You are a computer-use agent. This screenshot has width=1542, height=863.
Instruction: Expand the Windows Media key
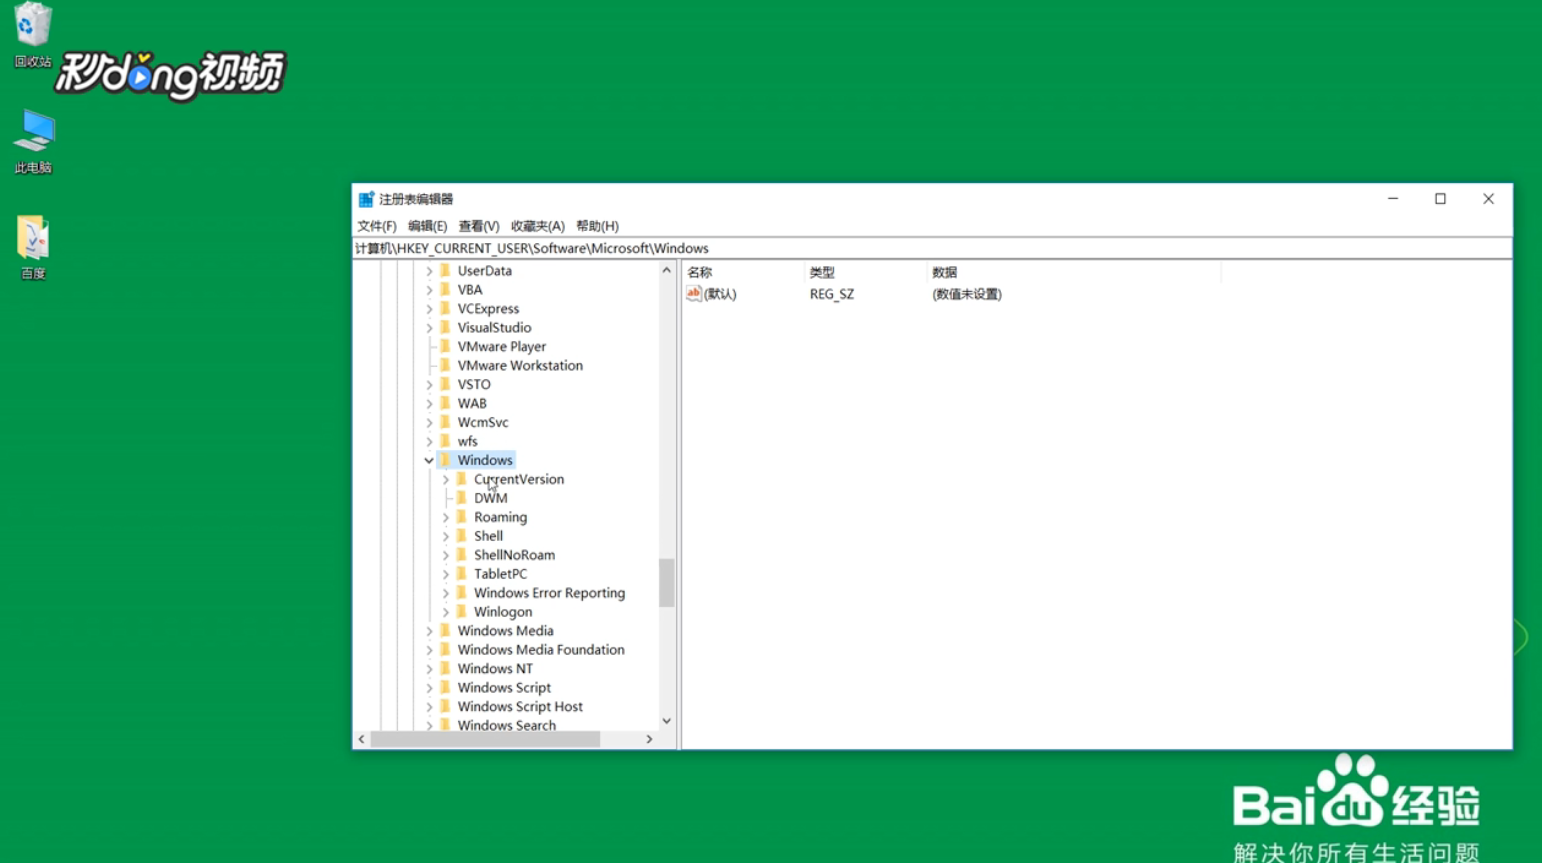tap(429, 631)
